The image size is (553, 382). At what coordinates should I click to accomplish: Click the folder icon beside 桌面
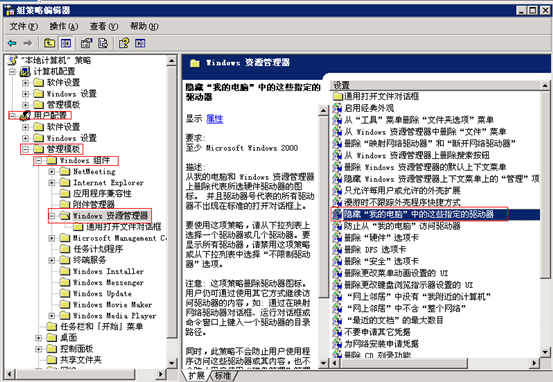coord(51,338)
